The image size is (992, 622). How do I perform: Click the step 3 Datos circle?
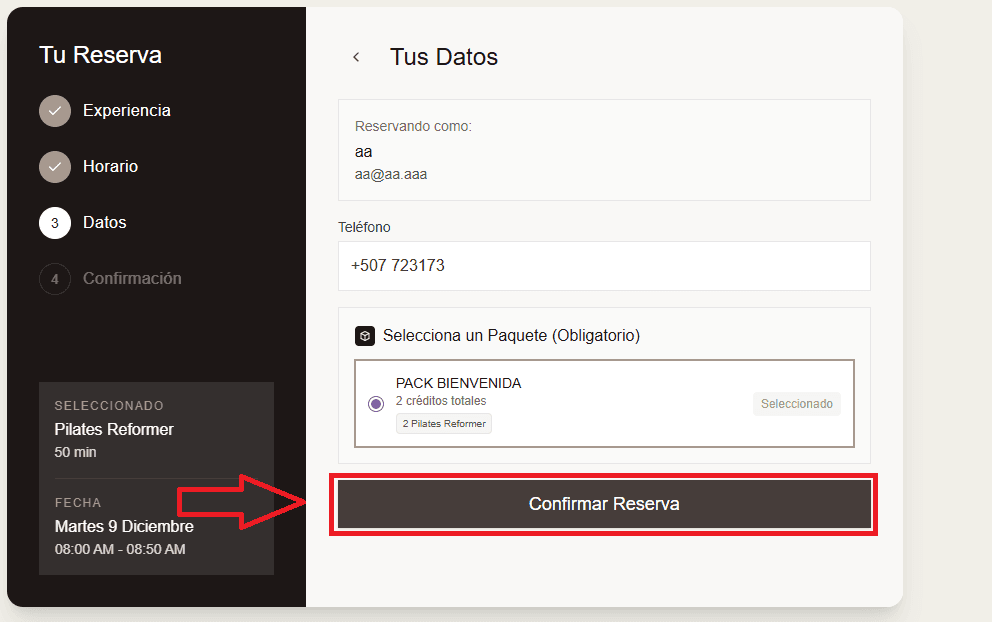(x=55, y=223)
